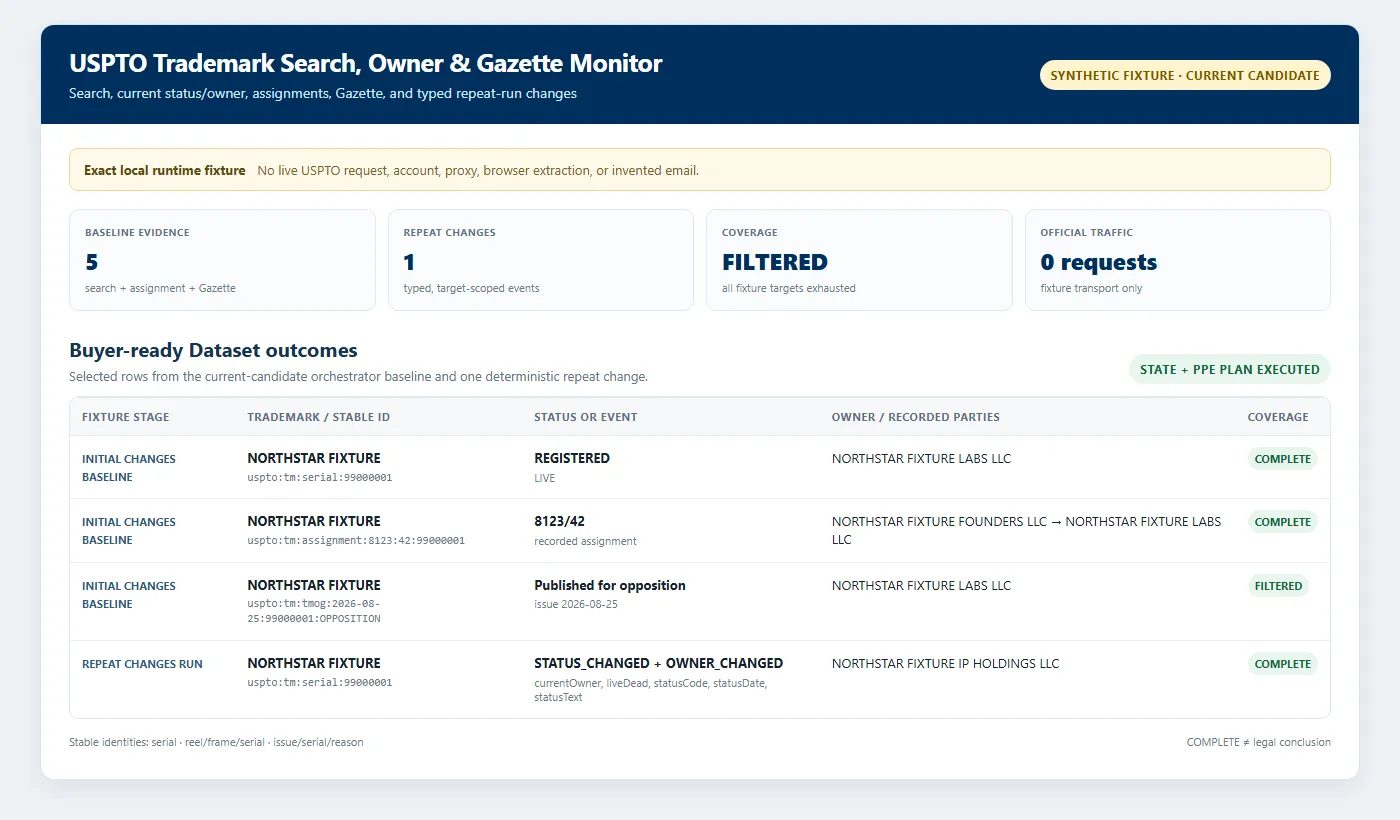Click the Buyer-ready Dataset outcomes heading
This screenshot has width=1400, height=820.
[213, 350]
